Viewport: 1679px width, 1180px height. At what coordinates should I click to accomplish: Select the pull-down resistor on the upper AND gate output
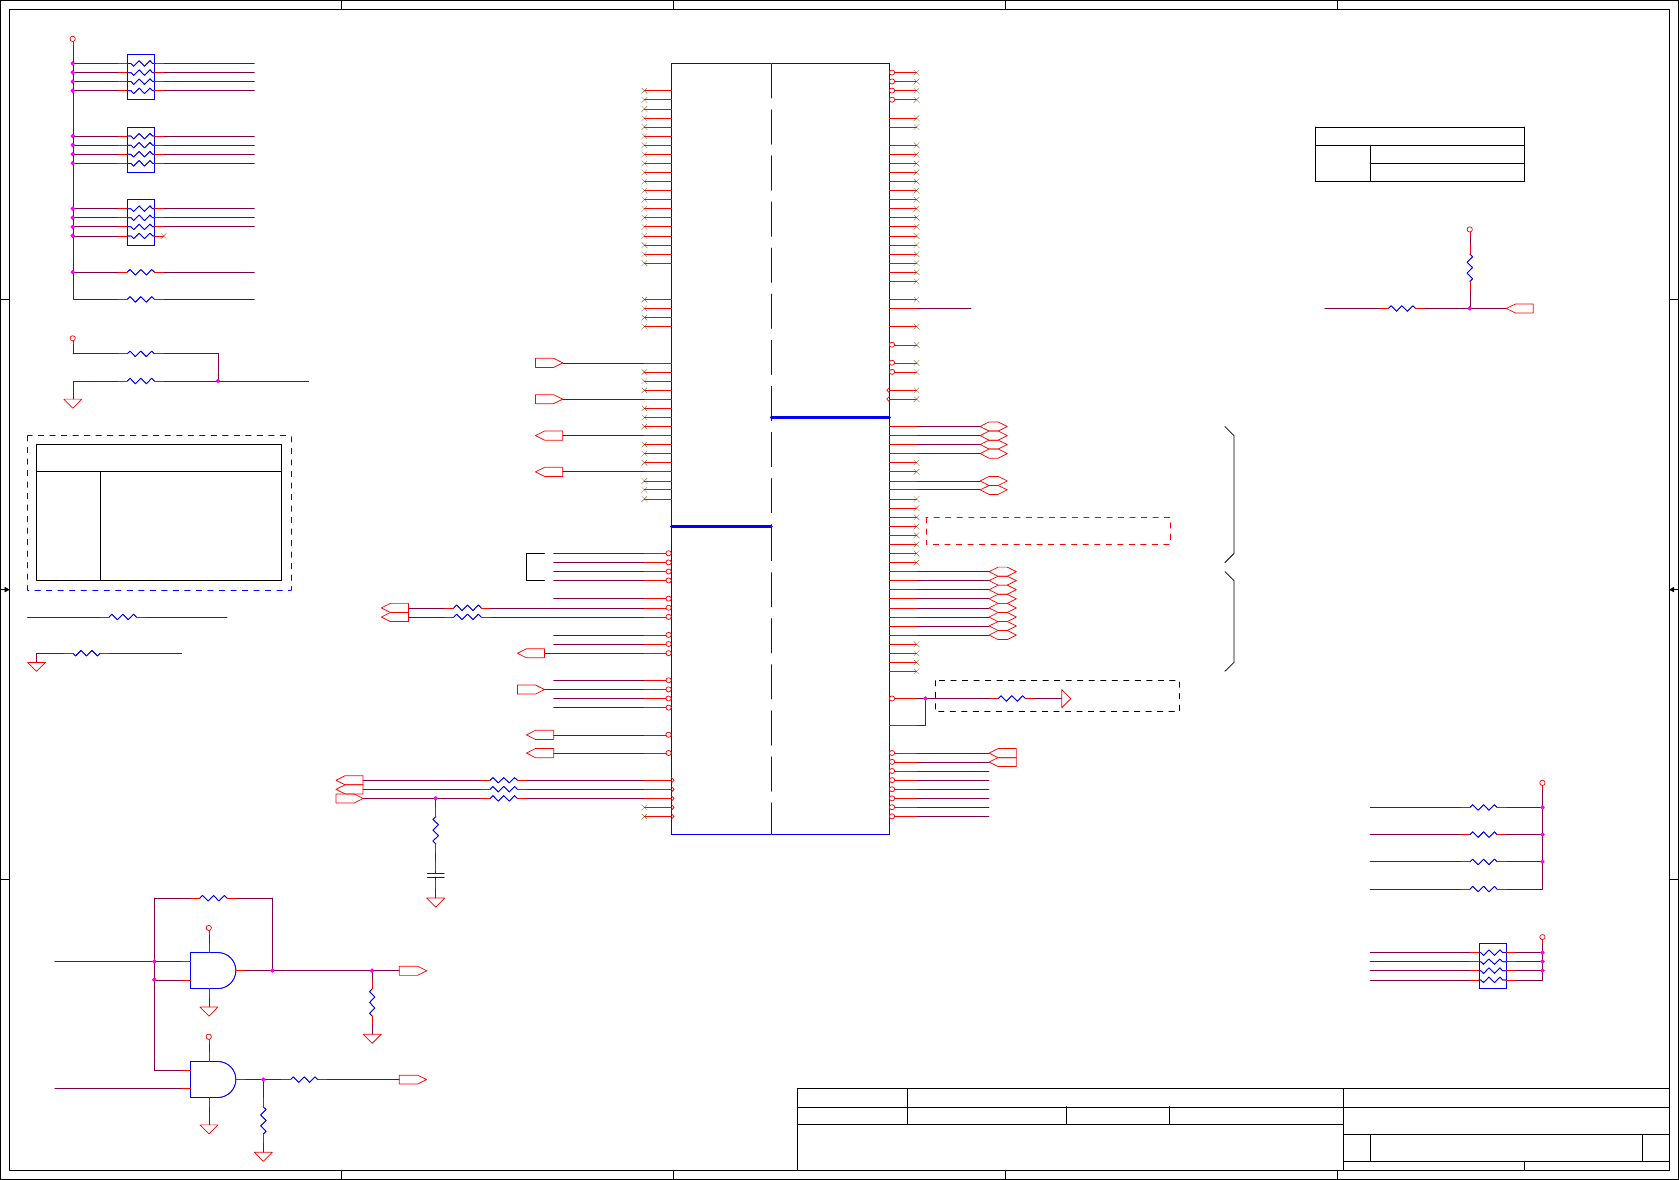tap(372, 1002)
